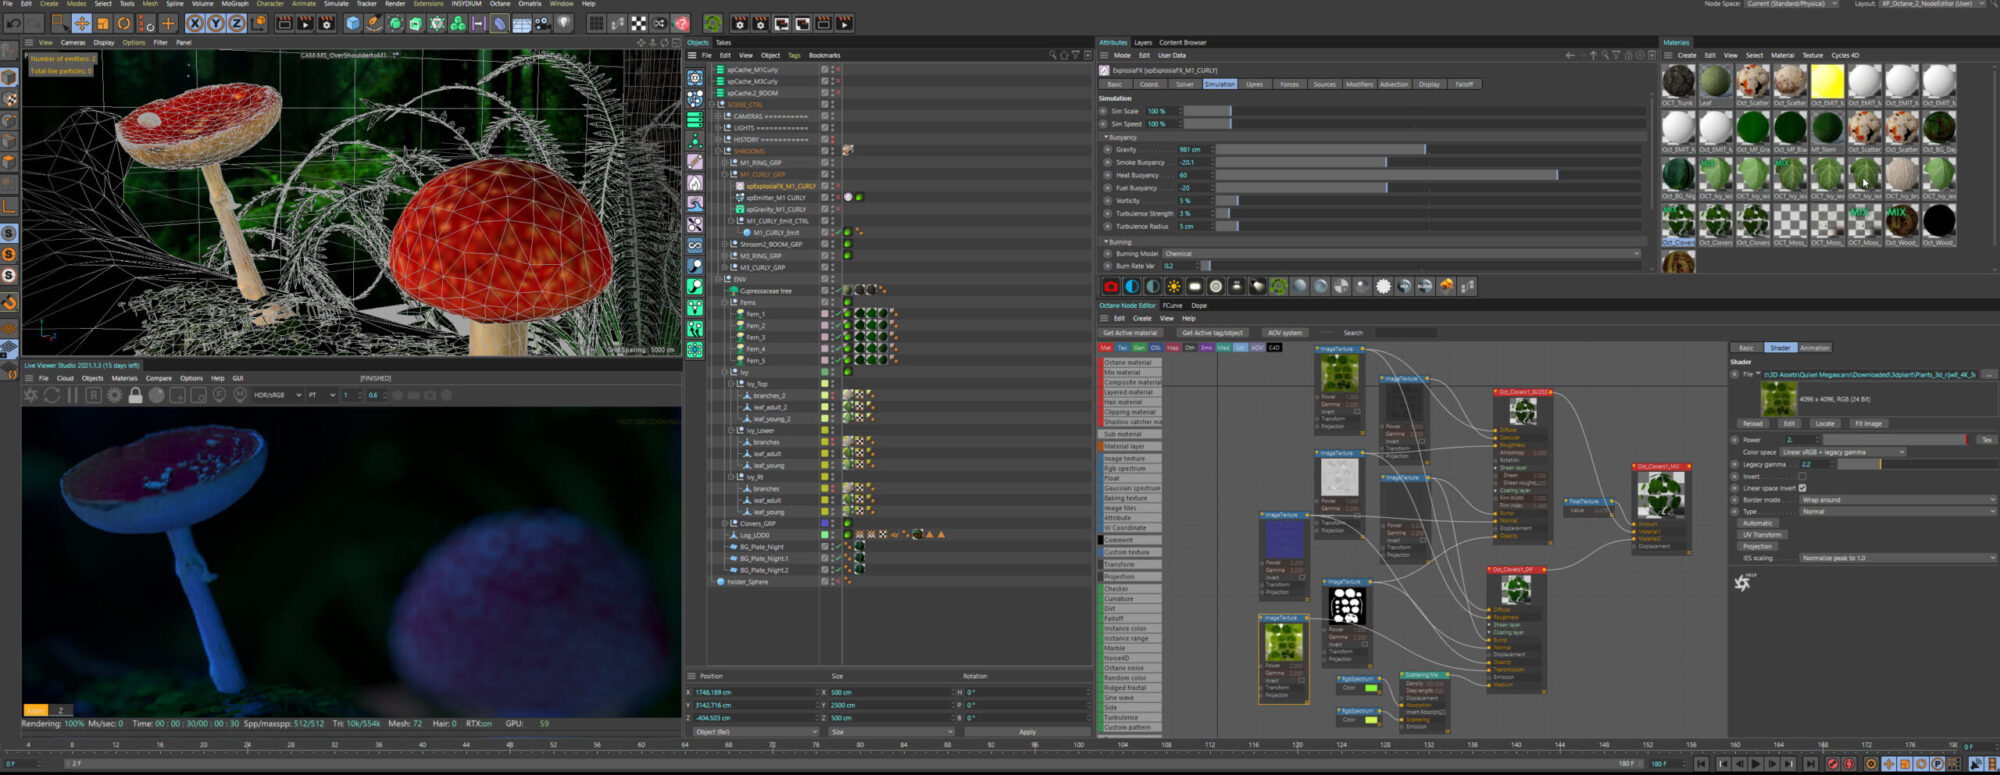Click the Render View clapperboard icon
This screenshot has width=2000, height=775.
click(284, 23)
